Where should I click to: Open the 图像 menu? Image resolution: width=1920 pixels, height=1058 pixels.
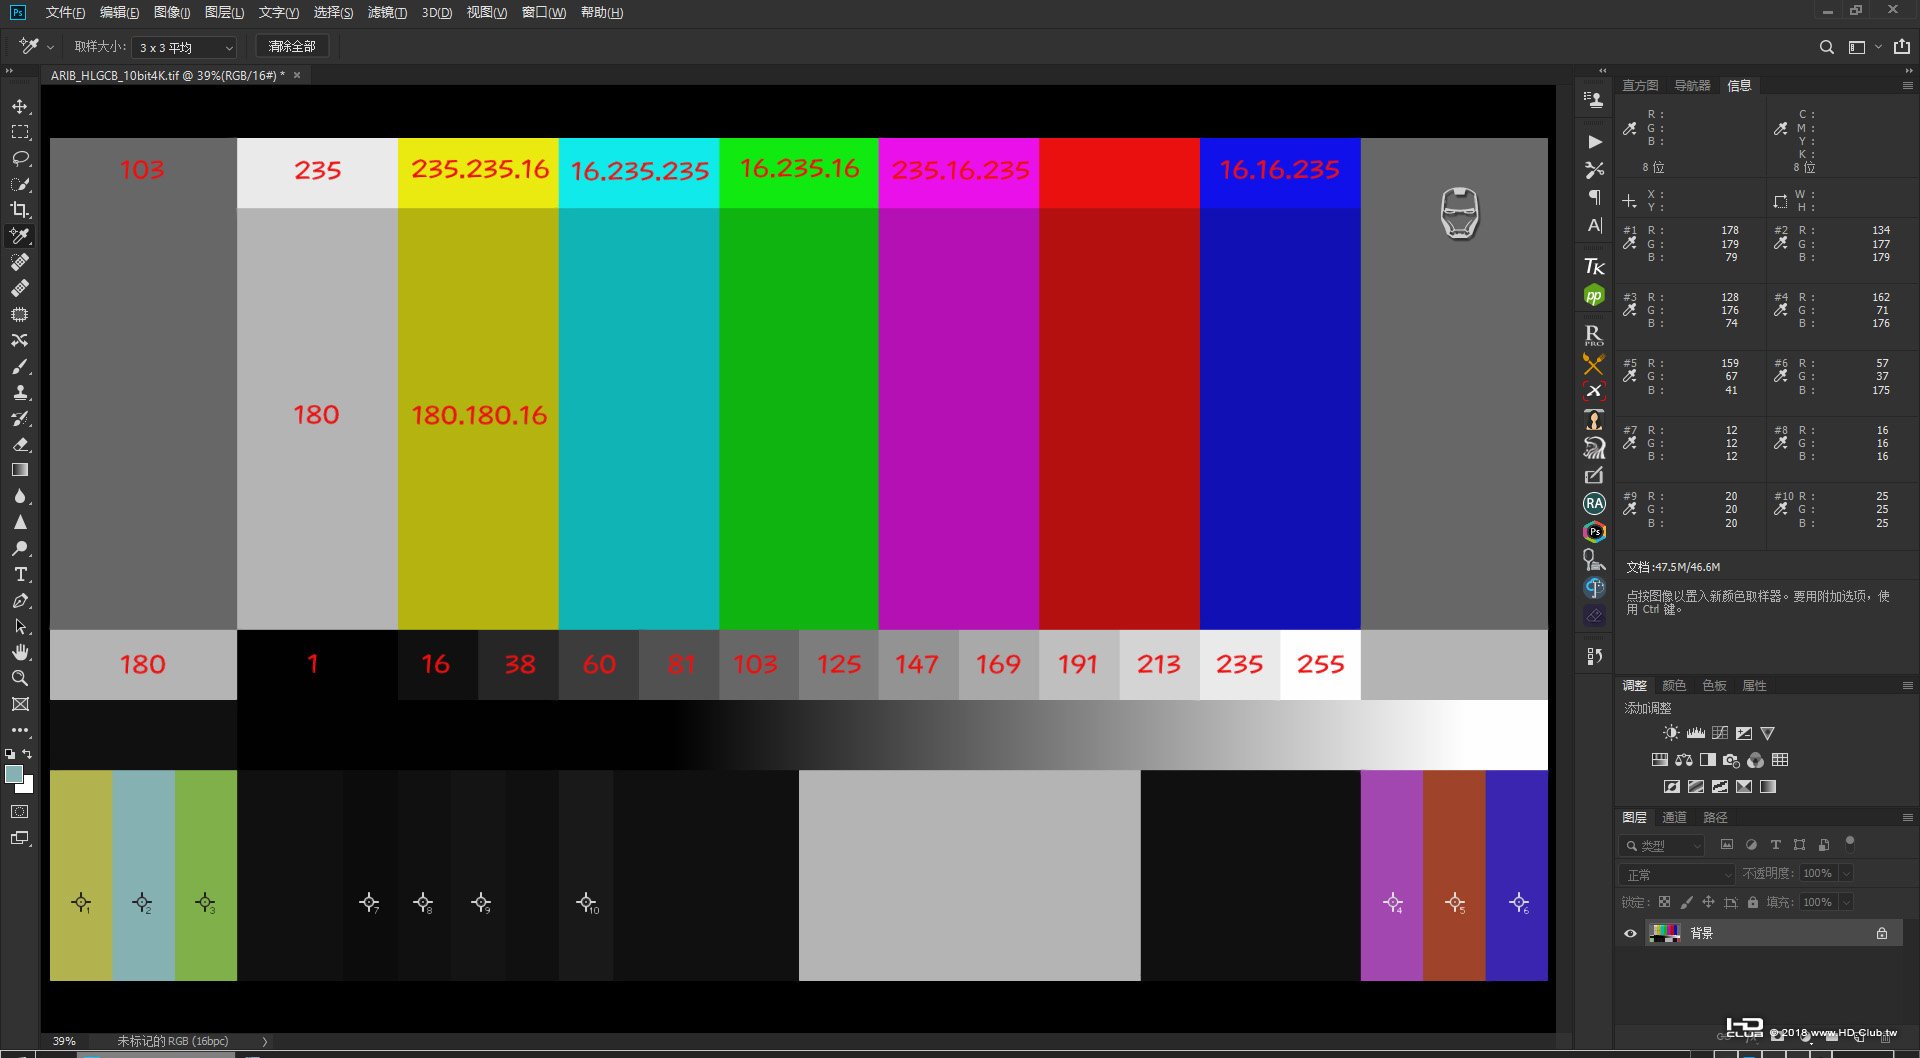click(x=172, y=13)
